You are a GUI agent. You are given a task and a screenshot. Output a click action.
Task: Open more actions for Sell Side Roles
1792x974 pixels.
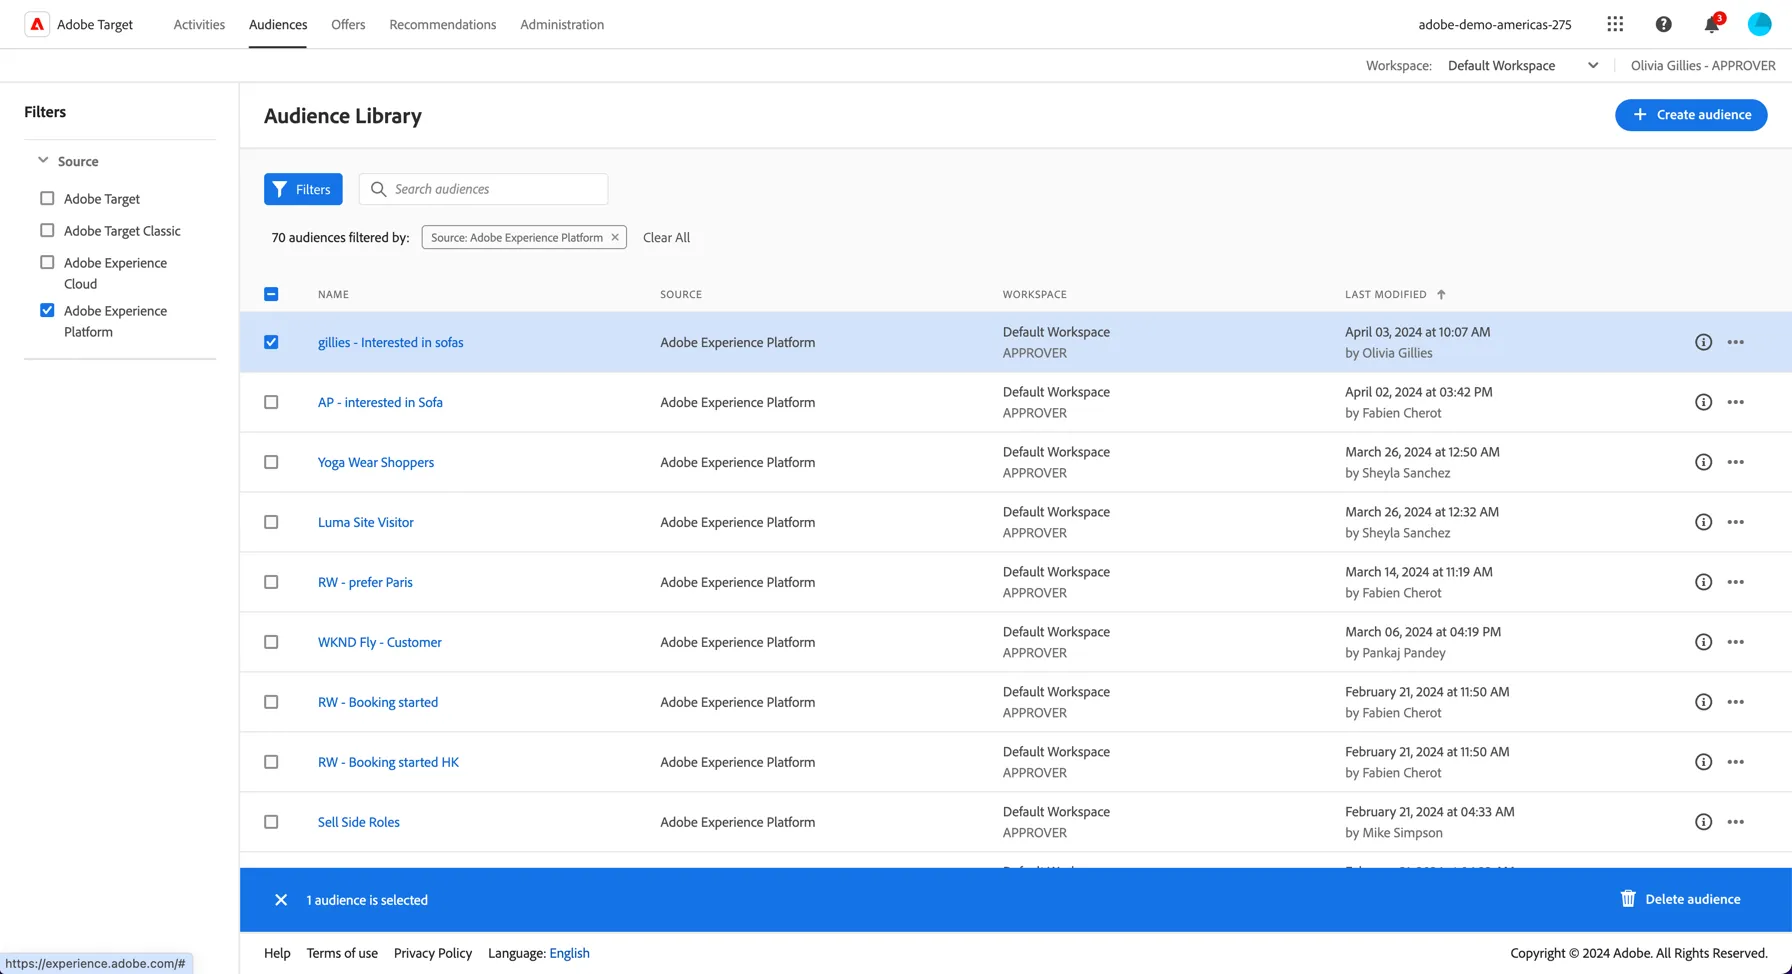click(x=1736, y=822)
